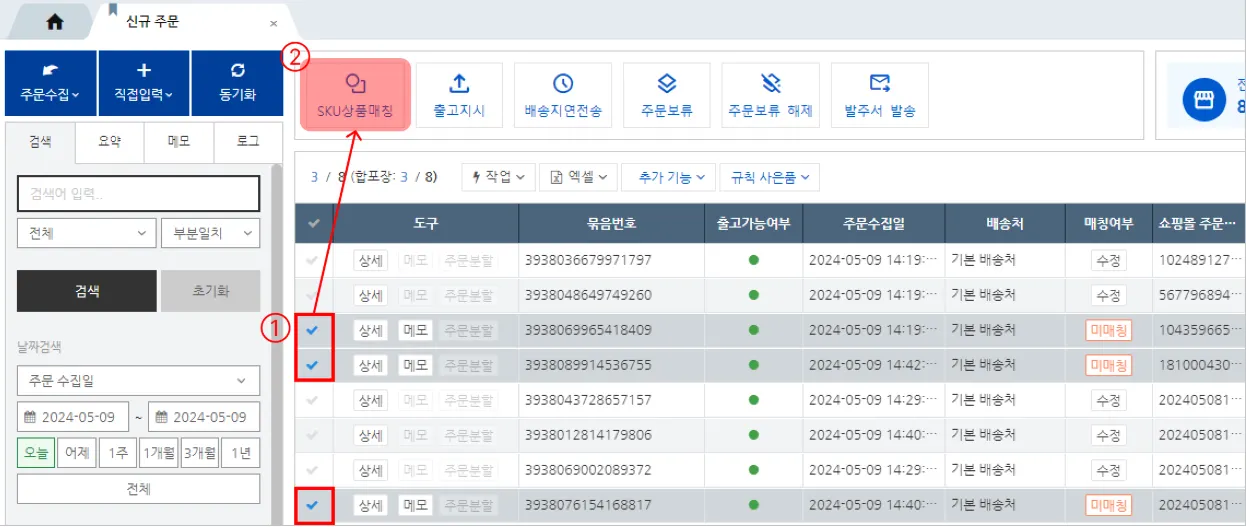The width and height of the screenshot is (1246, 527).
Task: Select the 1년 date range button
Action: [x=241, y=453]
